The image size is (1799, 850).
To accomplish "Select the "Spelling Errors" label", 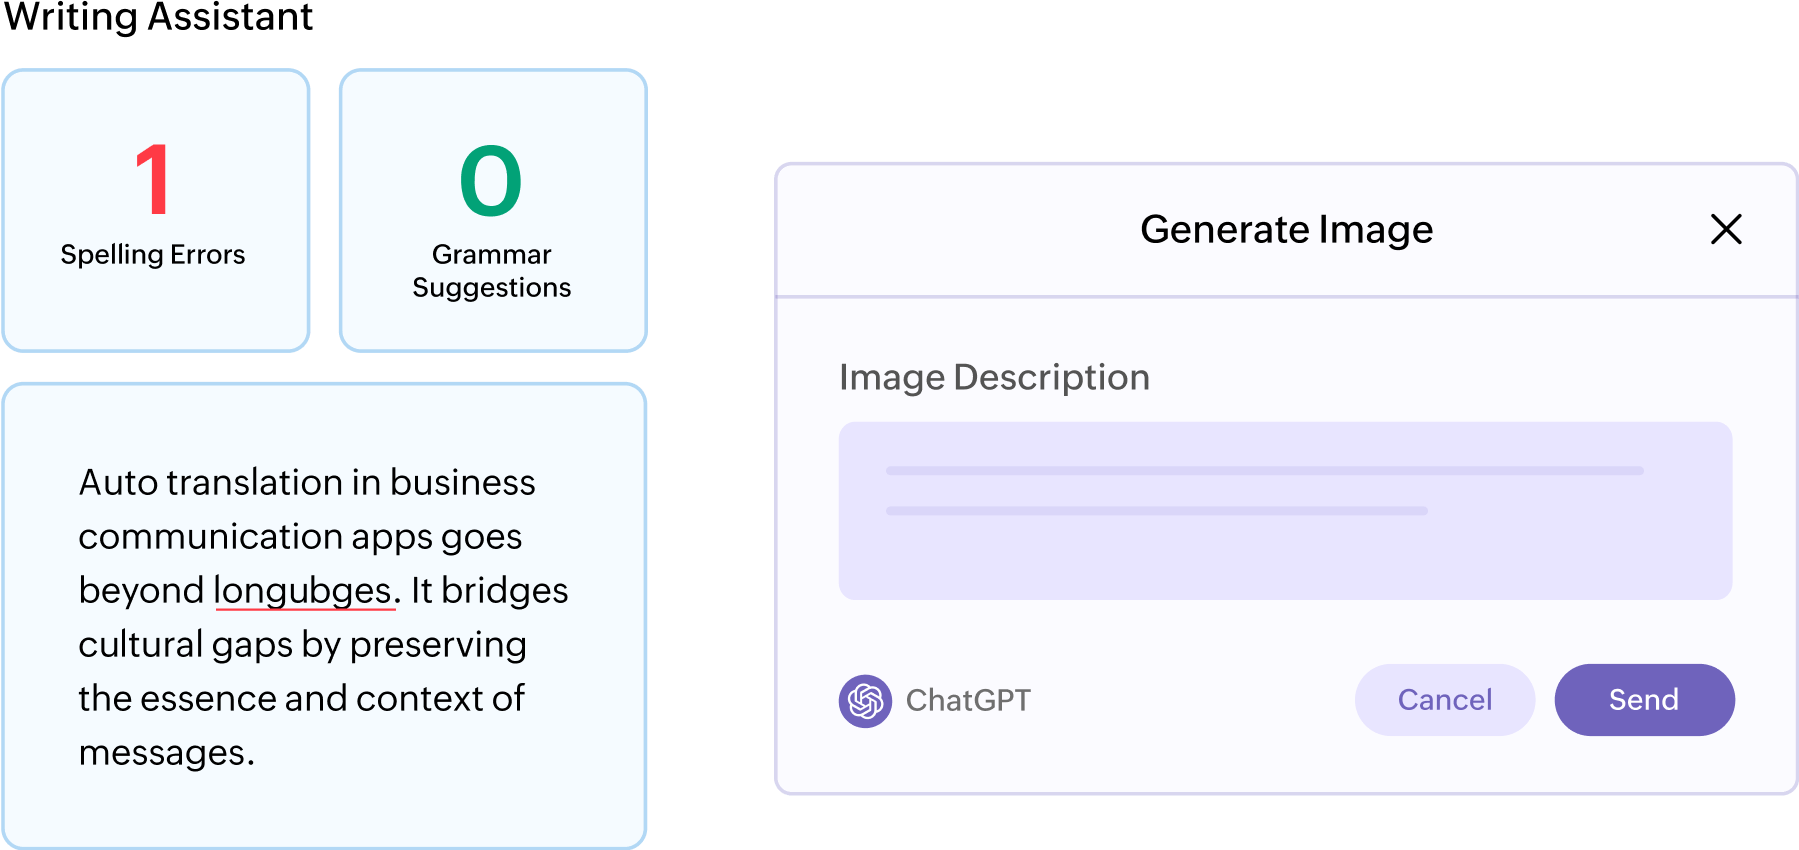I will (x=153, y=255).
